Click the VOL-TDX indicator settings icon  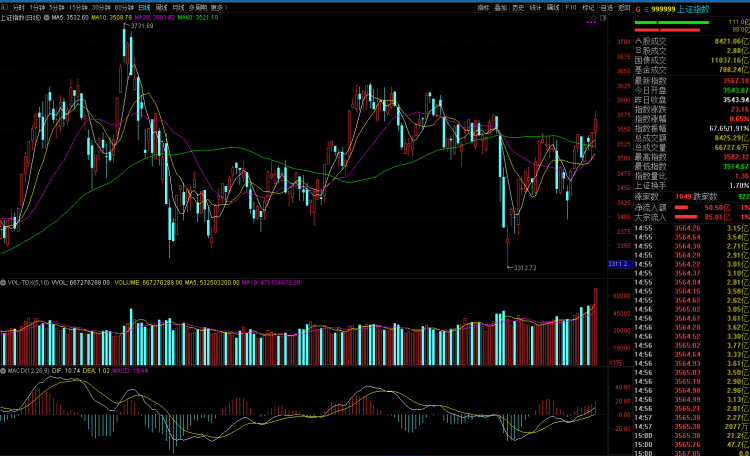click(3, 283)
